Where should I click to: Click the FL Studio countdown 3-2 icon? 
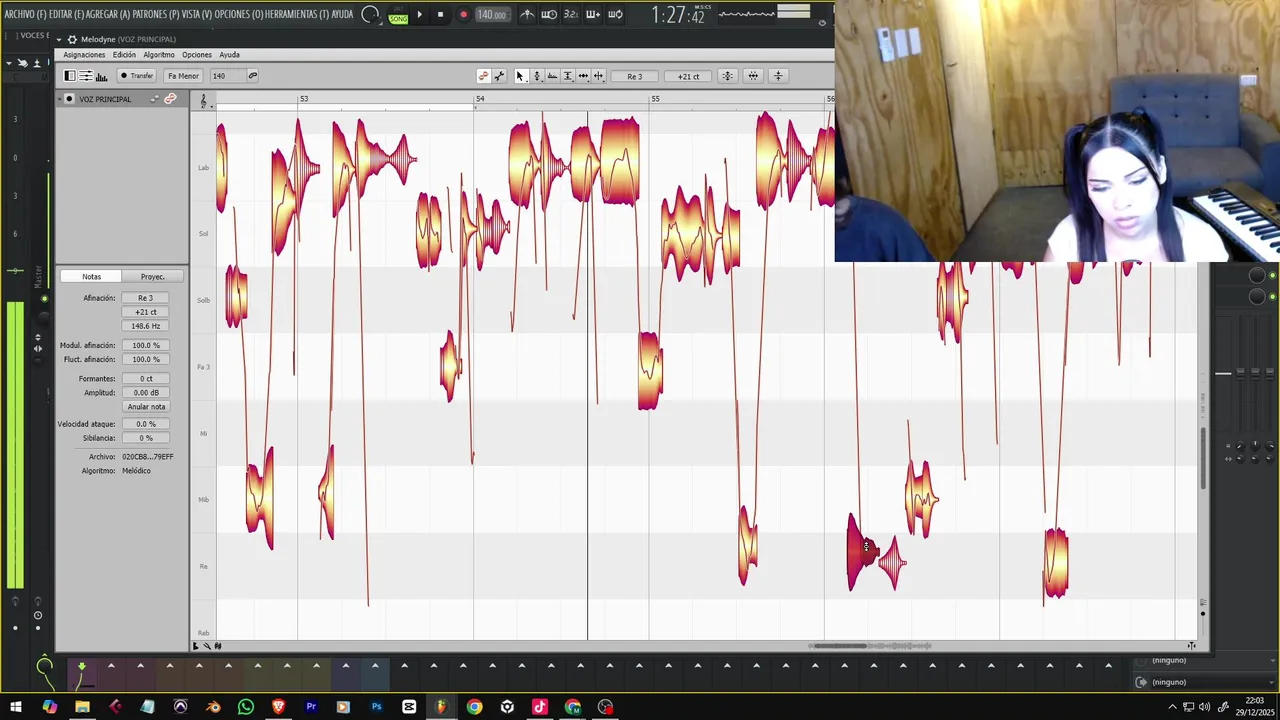571,14
